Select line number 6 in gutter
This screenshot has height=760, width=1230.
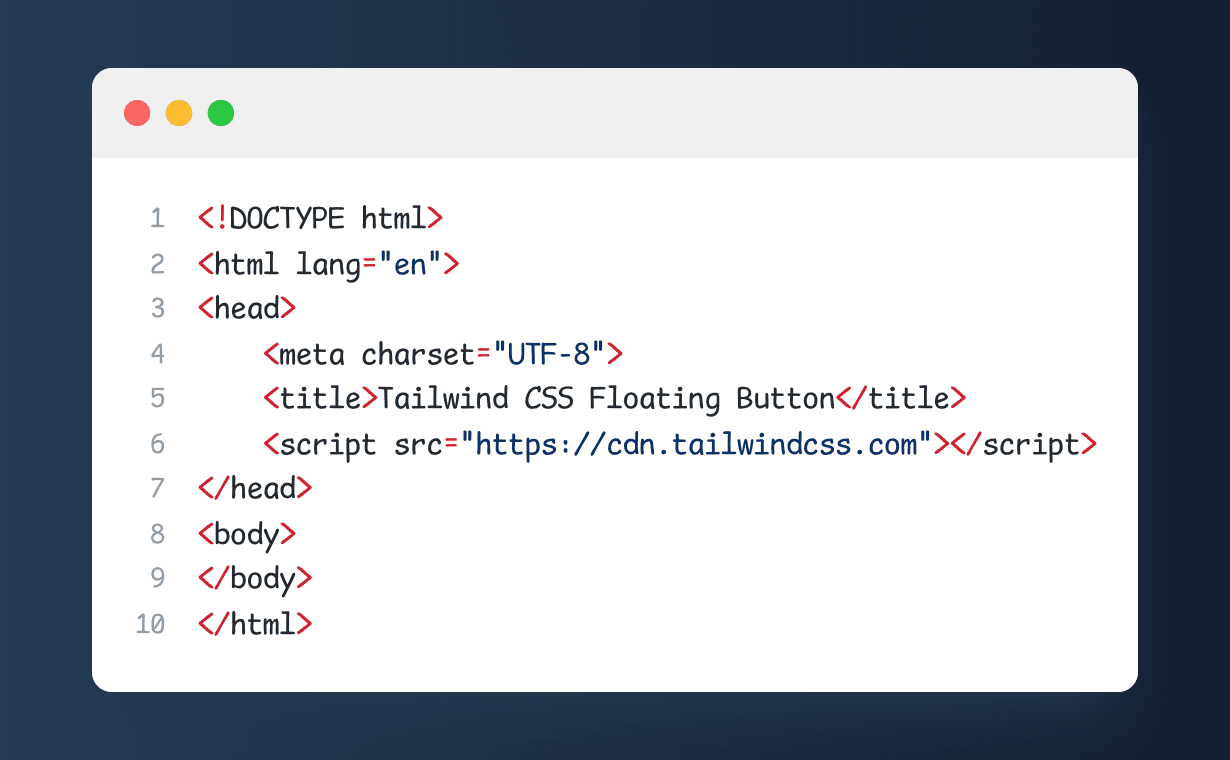tap(157, 443)
